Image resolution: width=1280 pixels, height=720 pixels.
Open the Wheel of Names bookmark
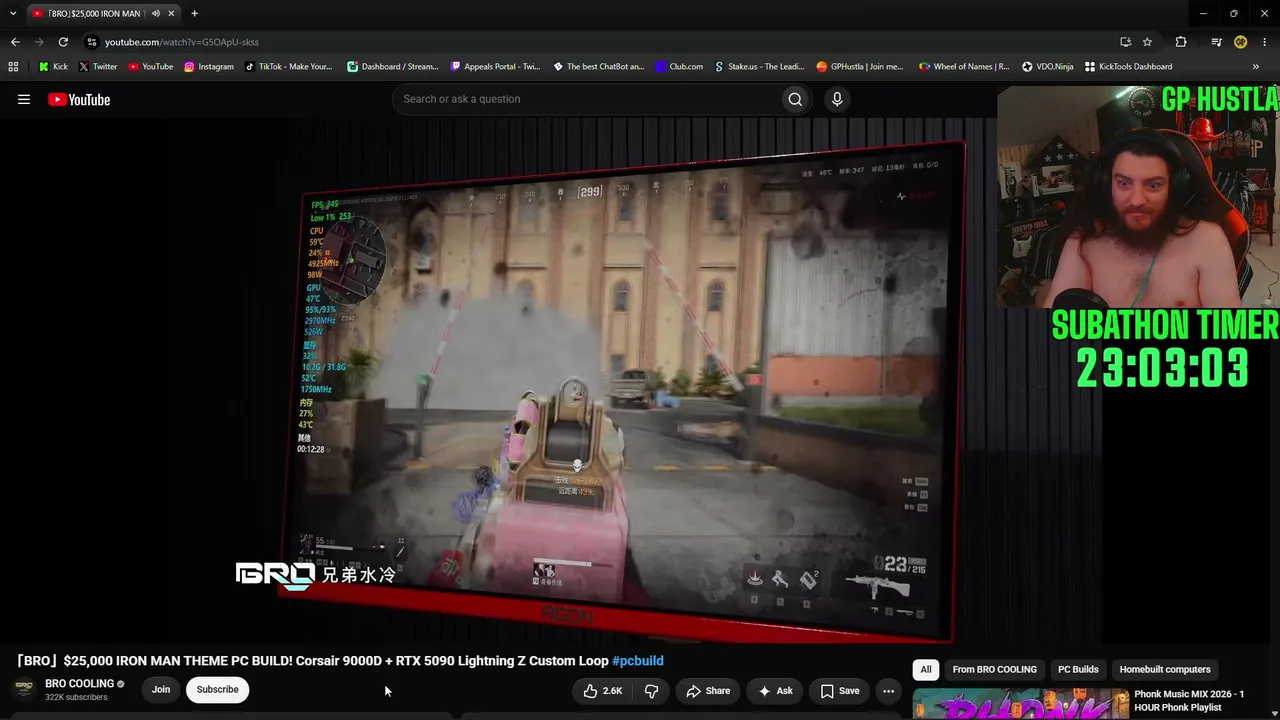click(x=964, y=67)
